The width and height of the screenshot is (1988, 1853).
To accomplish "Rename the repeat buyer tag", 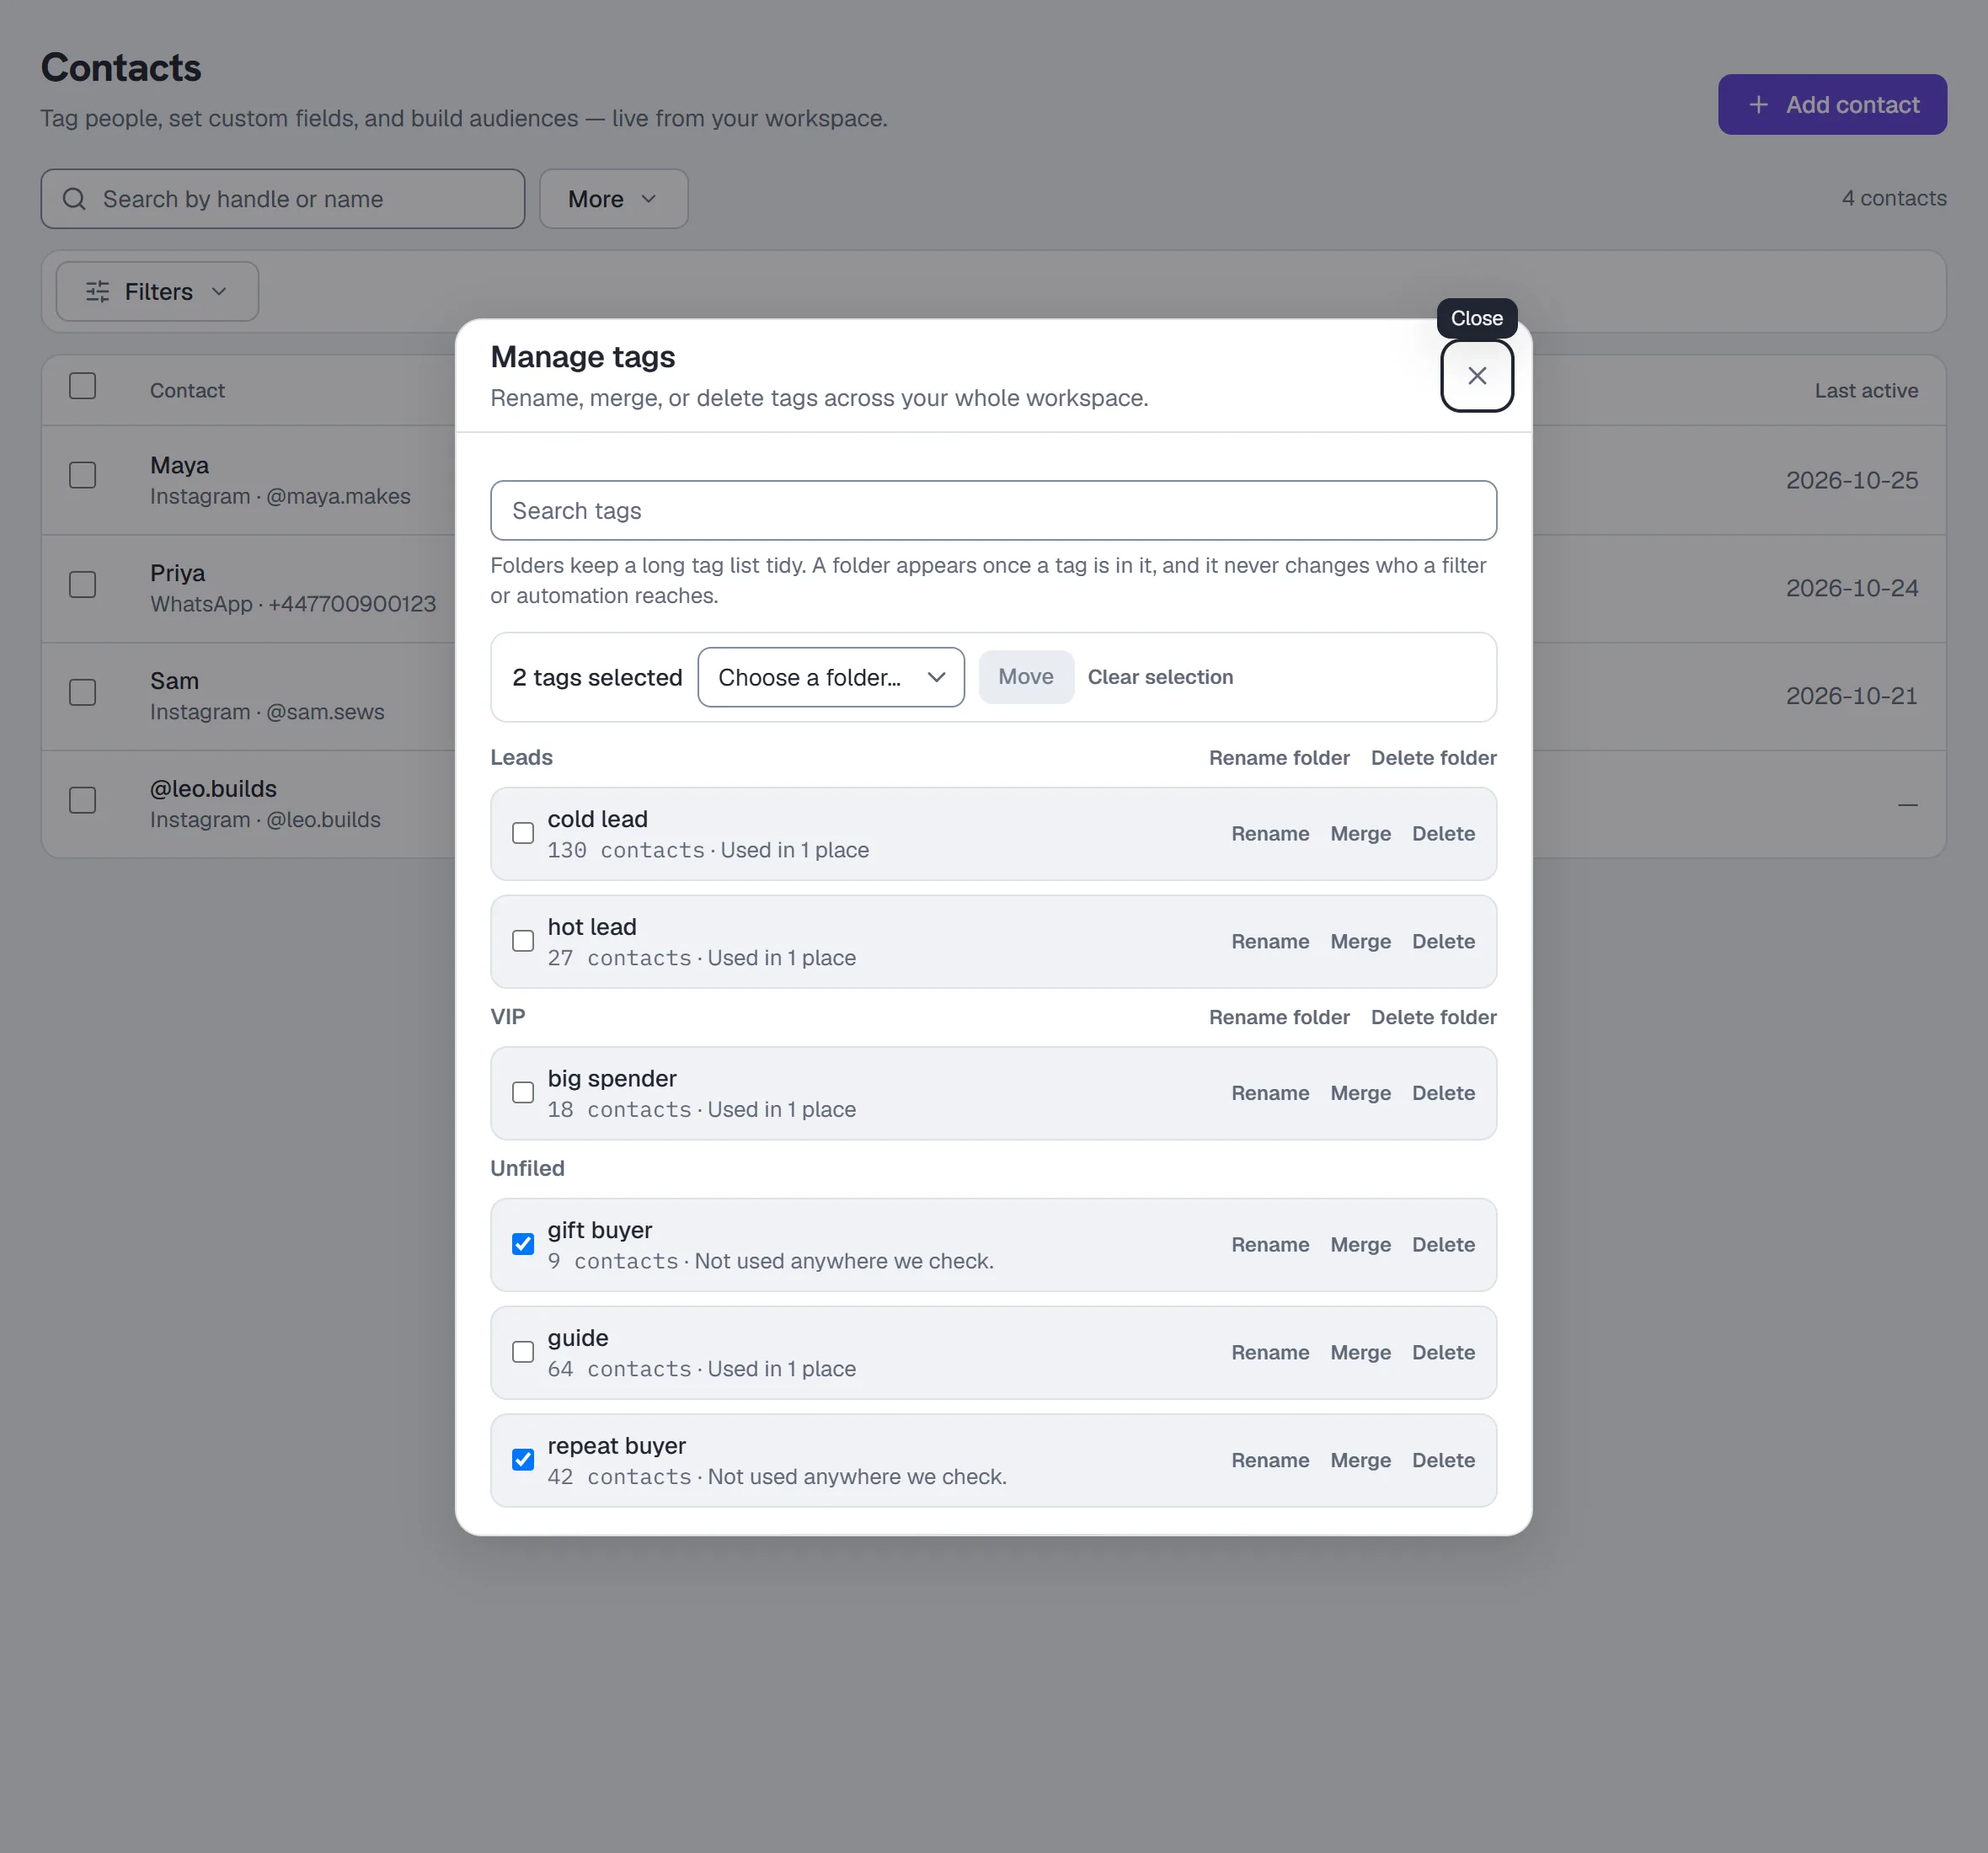I will (1270, 1461).
